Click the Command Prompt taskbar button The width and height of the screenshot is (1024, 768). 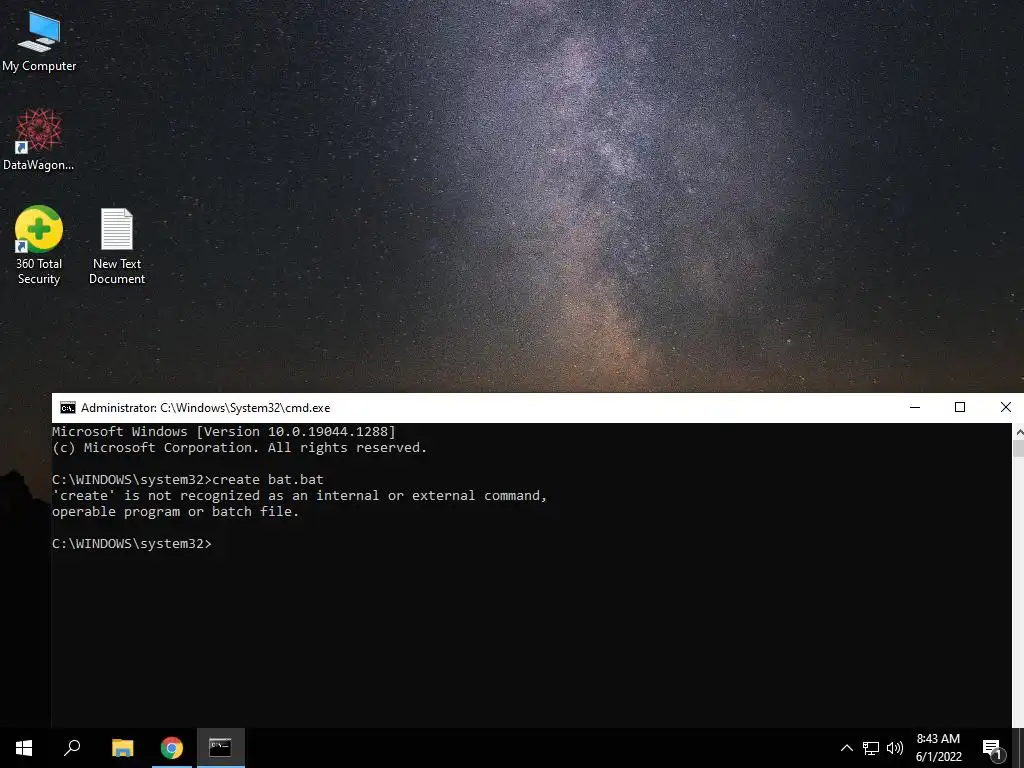click(220, 748)
